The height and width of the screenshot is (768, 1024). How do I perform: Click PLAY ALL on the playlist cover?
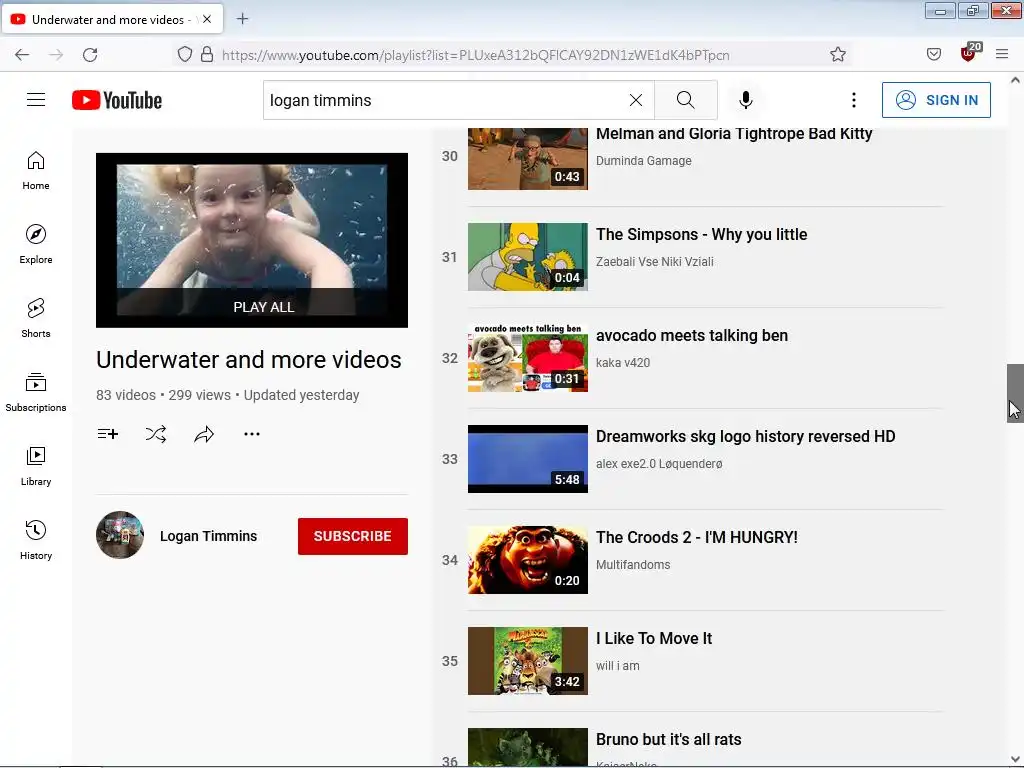point(264,307)
